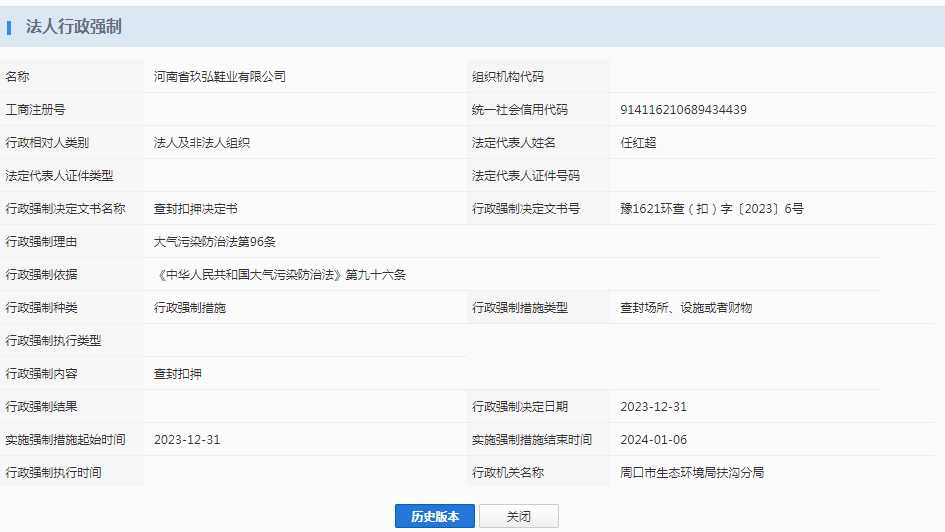945x532 pixels.
Task: Click the value 法人及非法人组织
Action: tap(202, 143)
